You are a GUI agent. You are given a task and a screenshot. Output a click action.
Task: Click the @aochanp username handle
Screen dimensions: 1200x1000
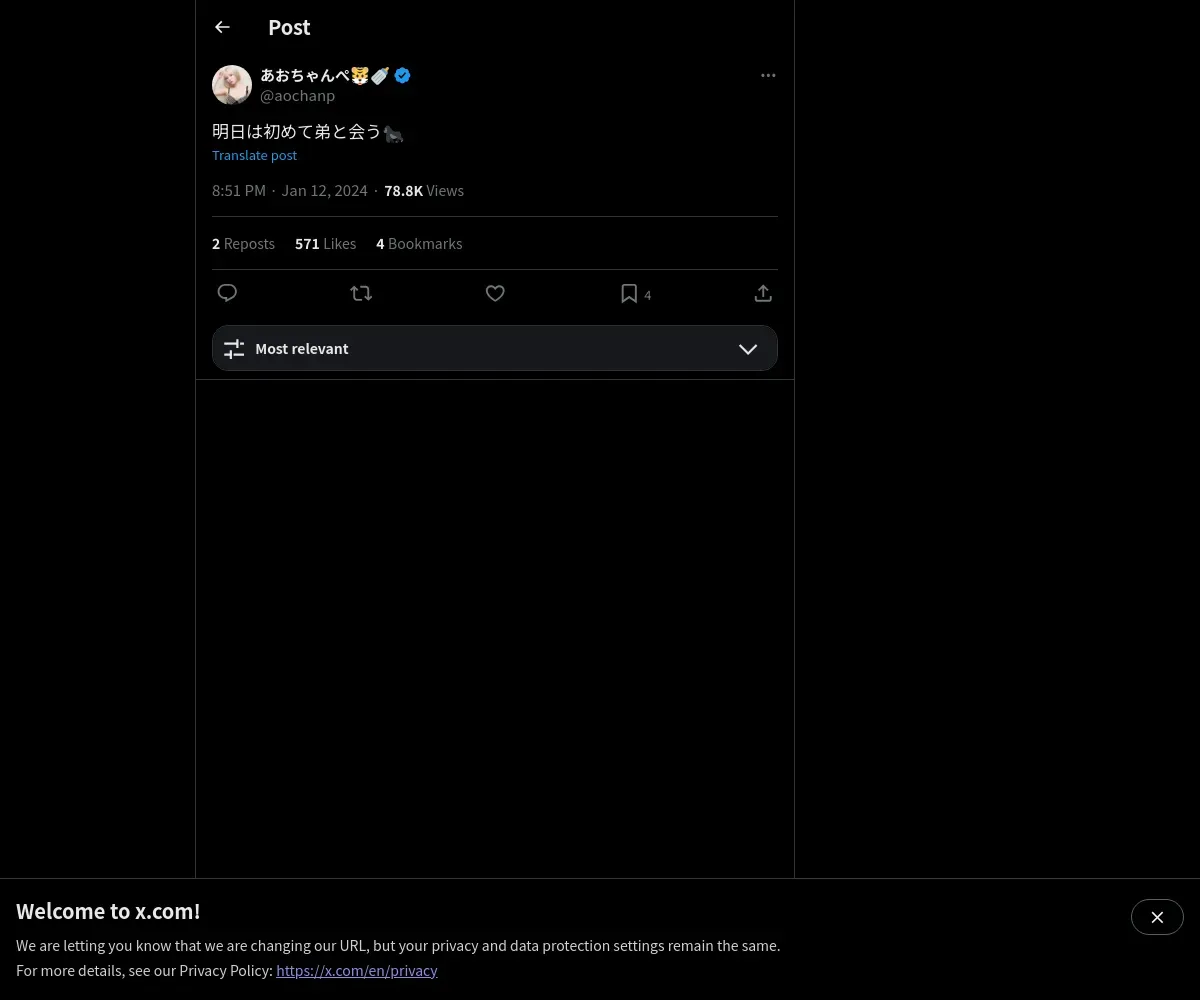pos(298,96)
